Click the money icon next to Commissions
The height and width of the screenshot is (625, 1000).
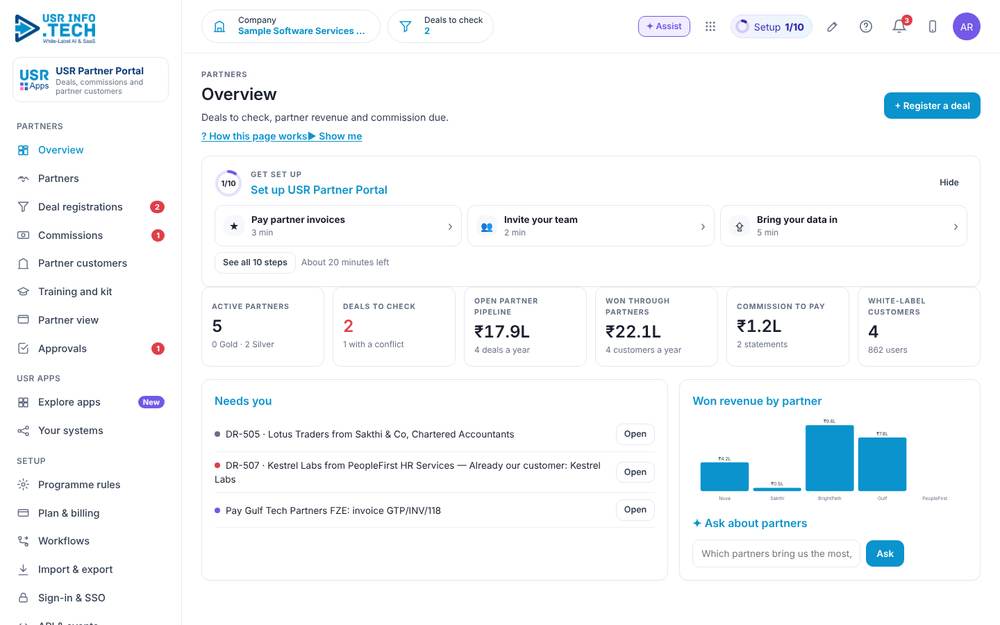(23, 235)
